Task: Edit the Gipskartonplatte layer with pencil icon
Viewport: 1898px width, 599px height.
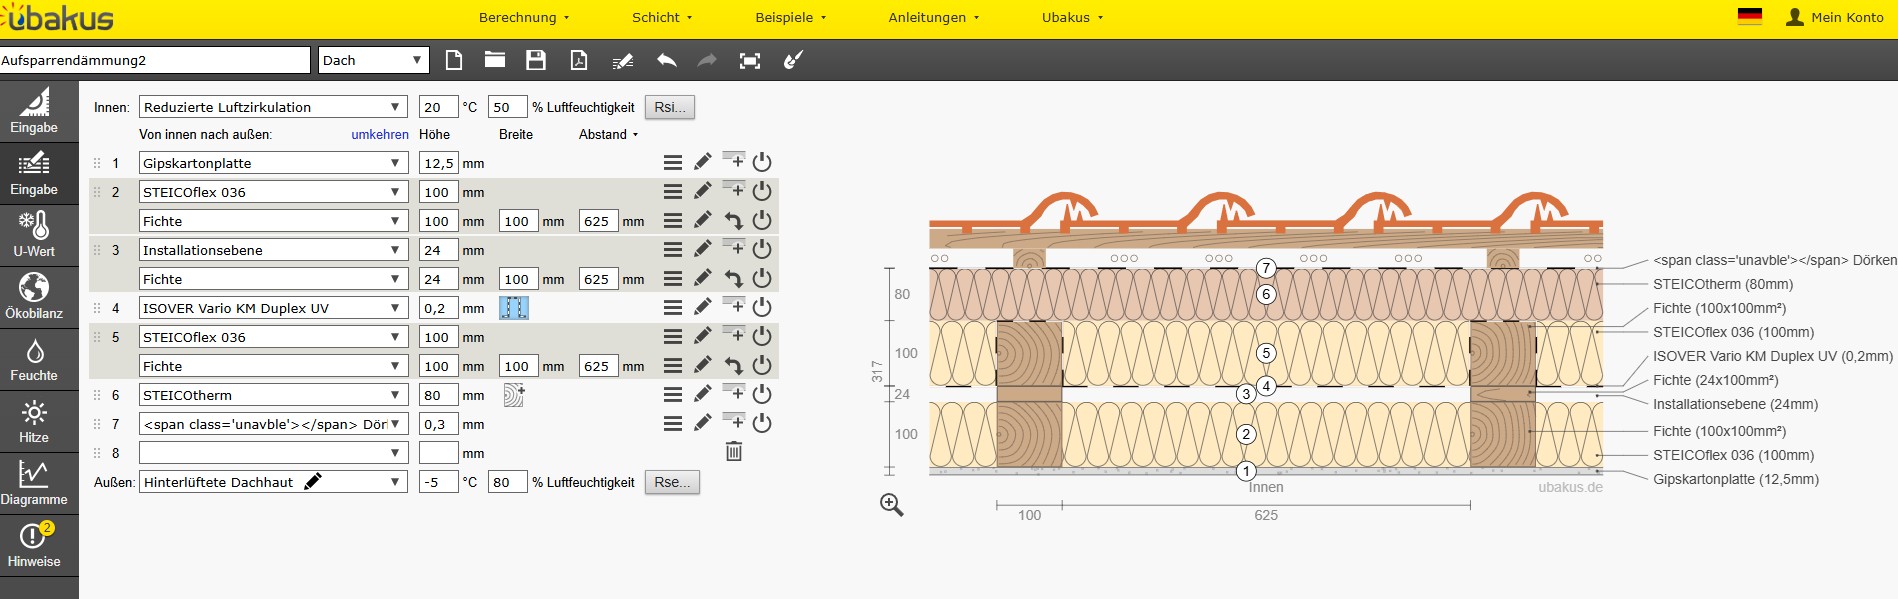Action: 703,162
